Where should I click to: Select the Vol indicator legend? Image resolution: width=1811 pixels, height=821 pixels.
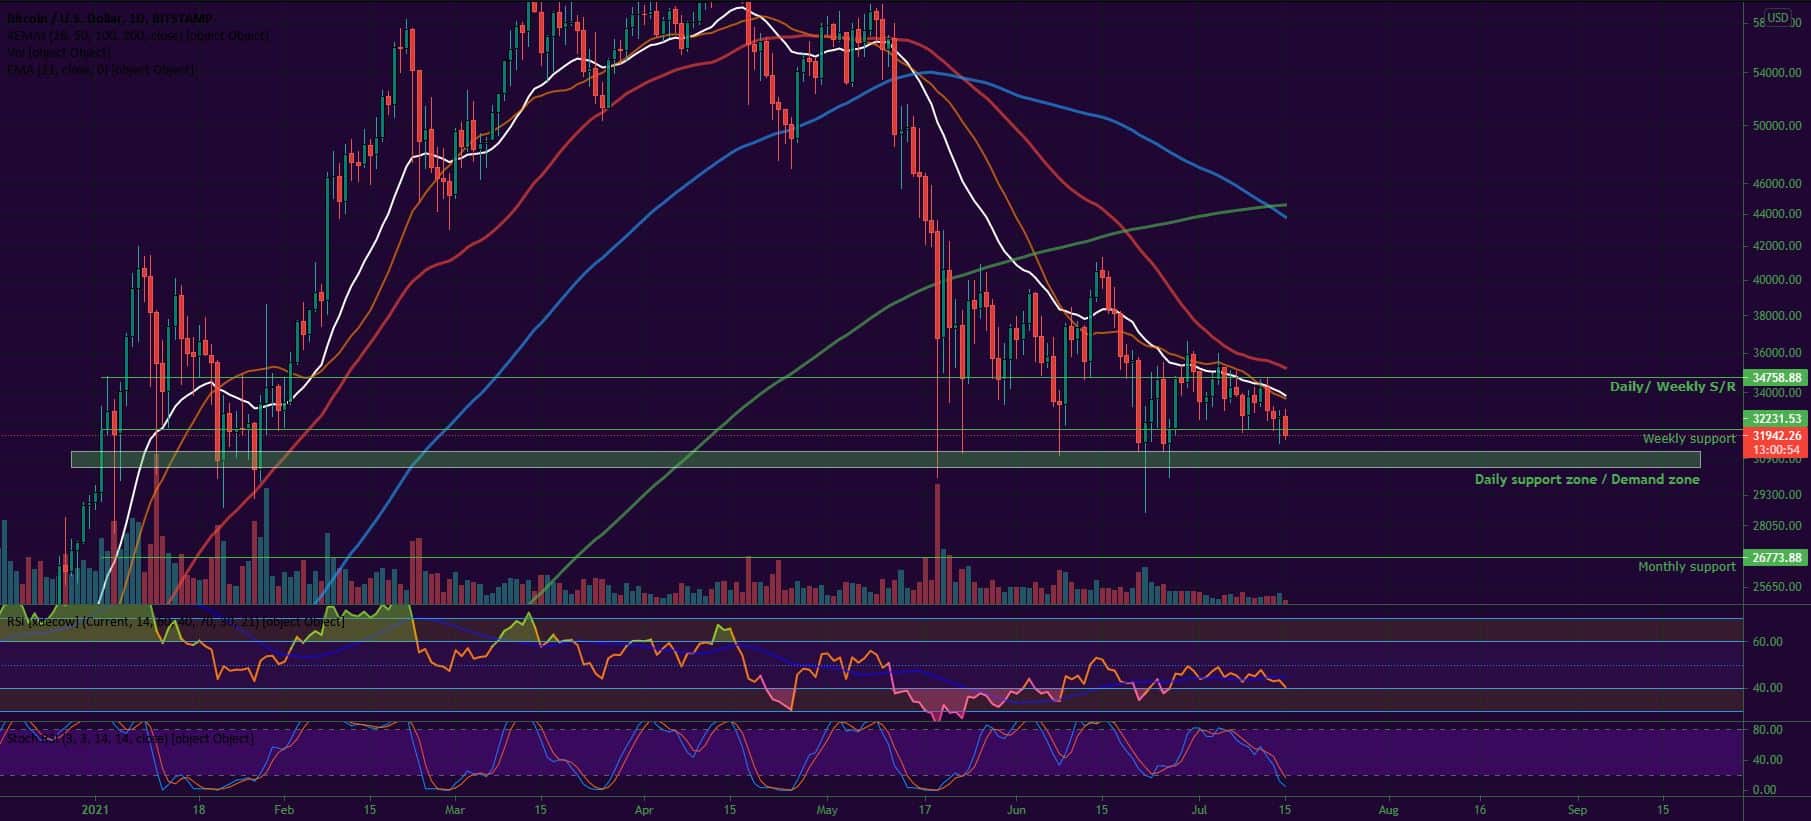[59, 52]
